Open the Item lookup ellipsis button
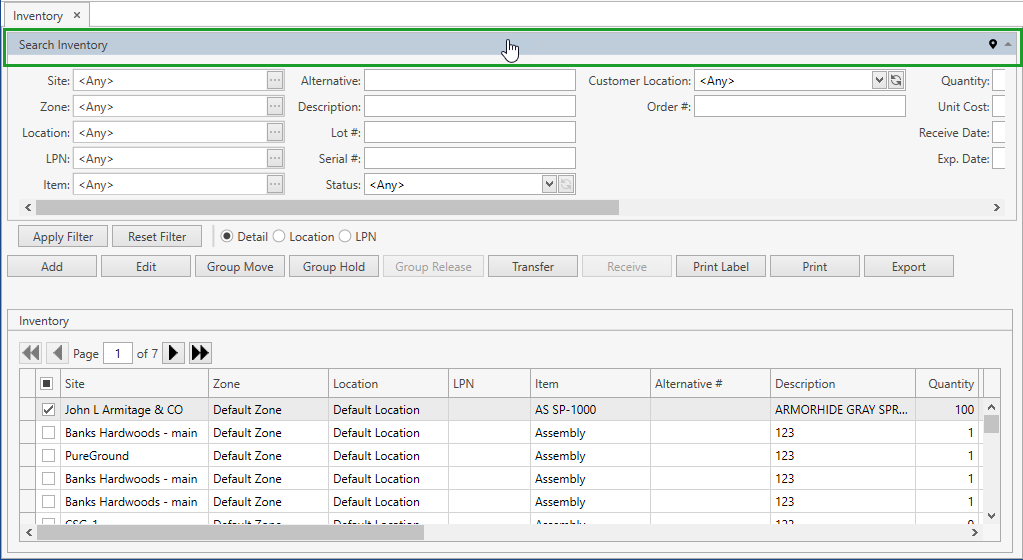This screenshot has height=560, width=1023. click(x=275, y=185)
